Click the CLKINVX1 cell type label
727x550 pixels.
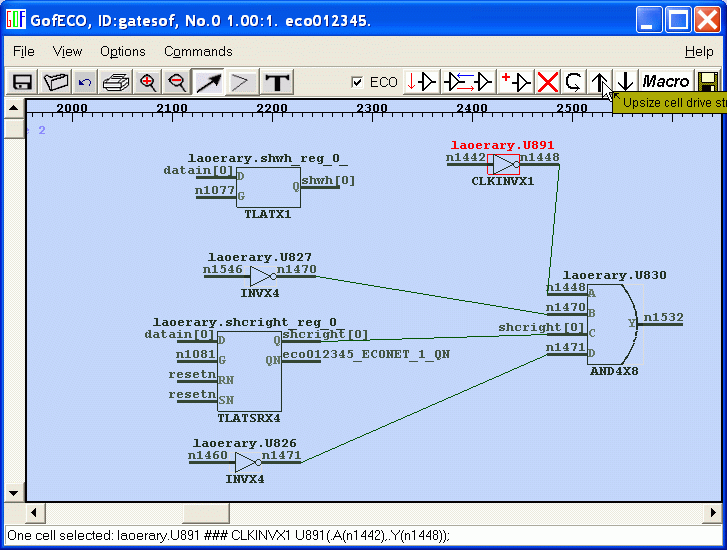tap(503, 181)
